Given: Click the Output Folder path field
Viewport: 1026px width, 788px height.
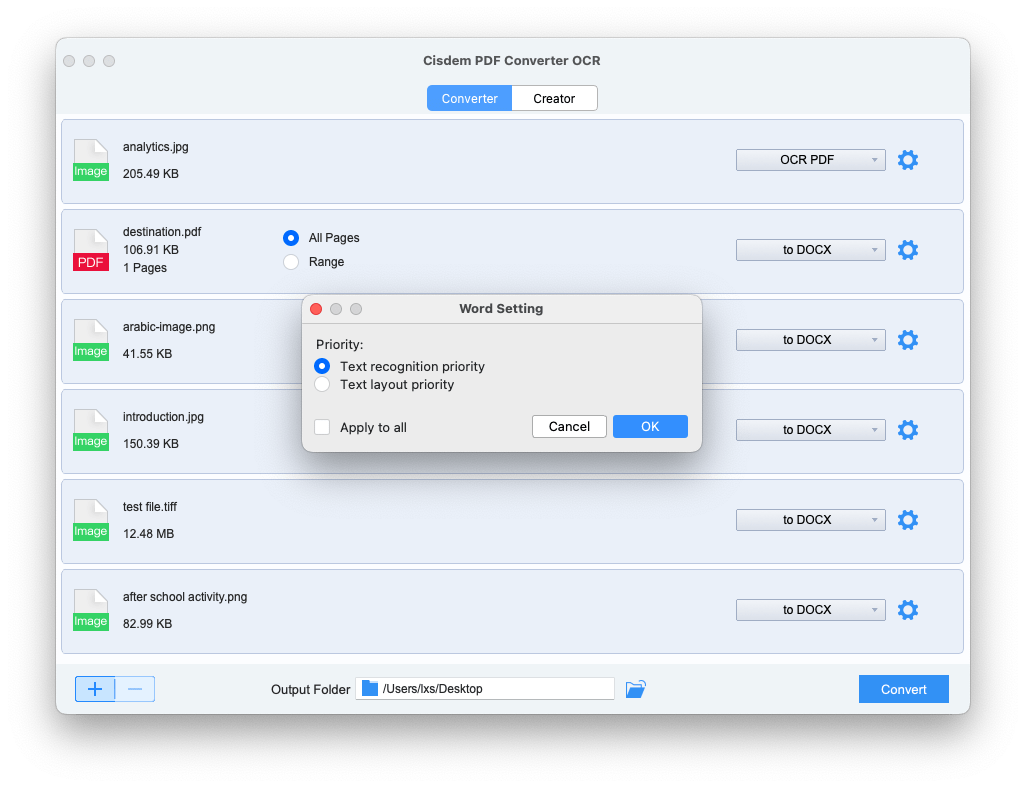Looking at the screenshot, I should pyautogui.click(x=485, y=689).
